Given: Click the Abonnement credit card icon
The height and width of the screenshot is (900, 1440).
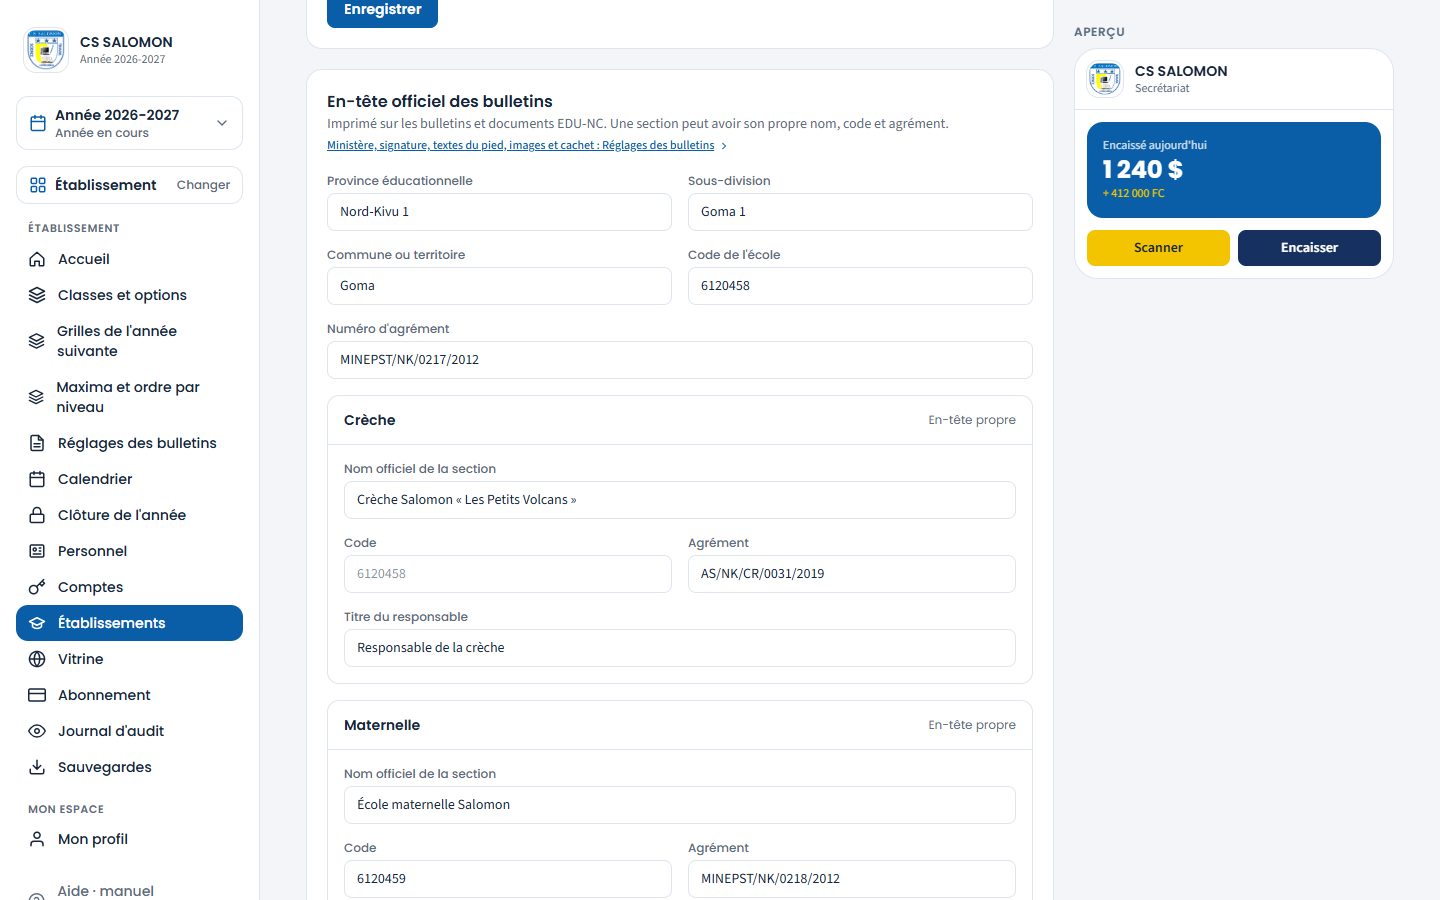Looking at the screenshot, I should 37,695.
